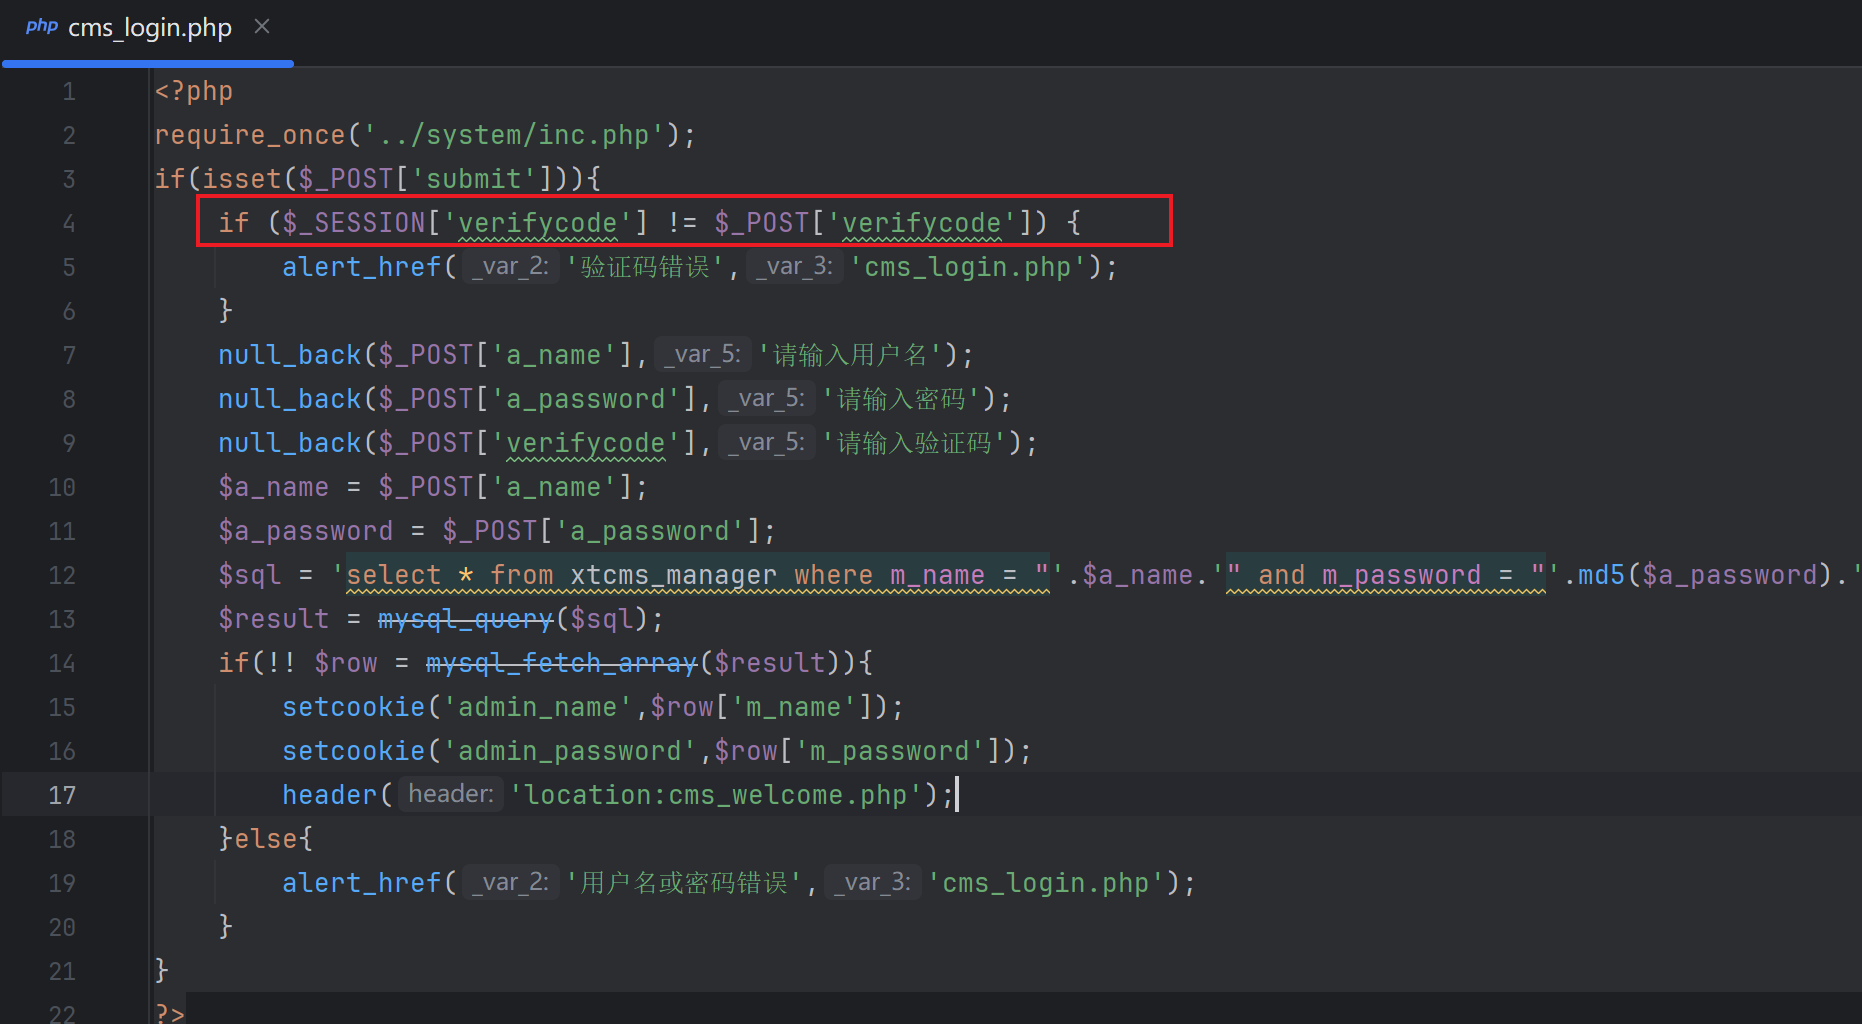Click the md5 function on line 12
The width and height of the screenshot is (1862, 1024).
coord(1602,575)
